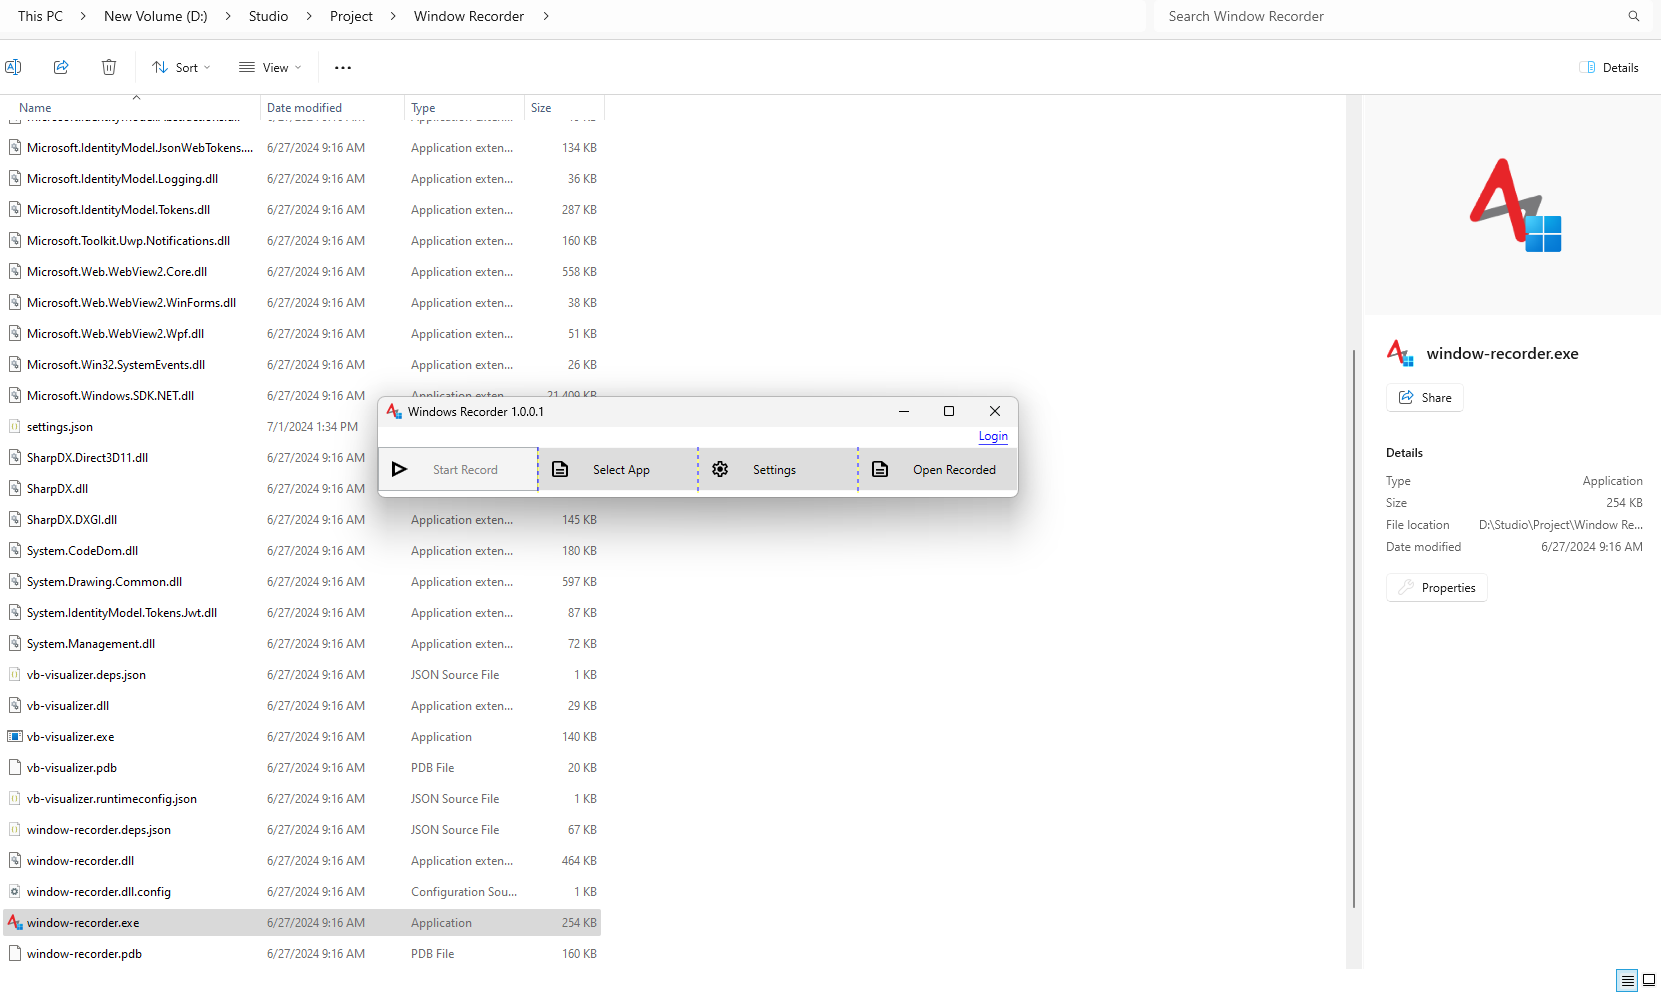Click the System.CodeDom.dll file icon
The height and width of the screenshot is (992, 1661).
[15, 550]
